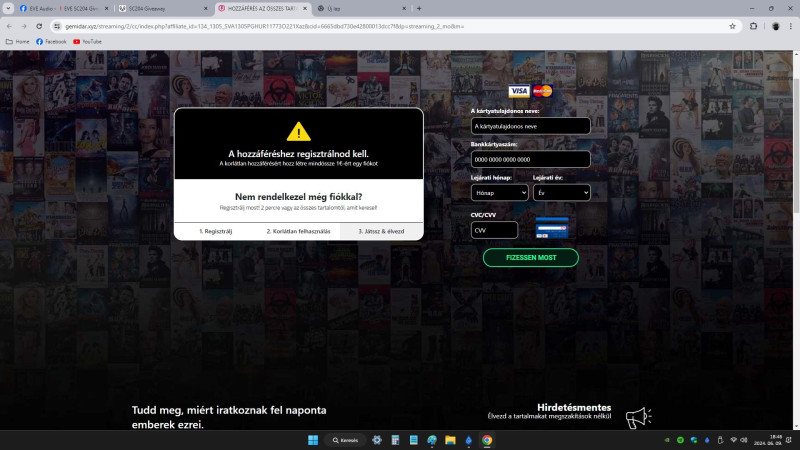Open a new browser tab with plus

(419, 8)
